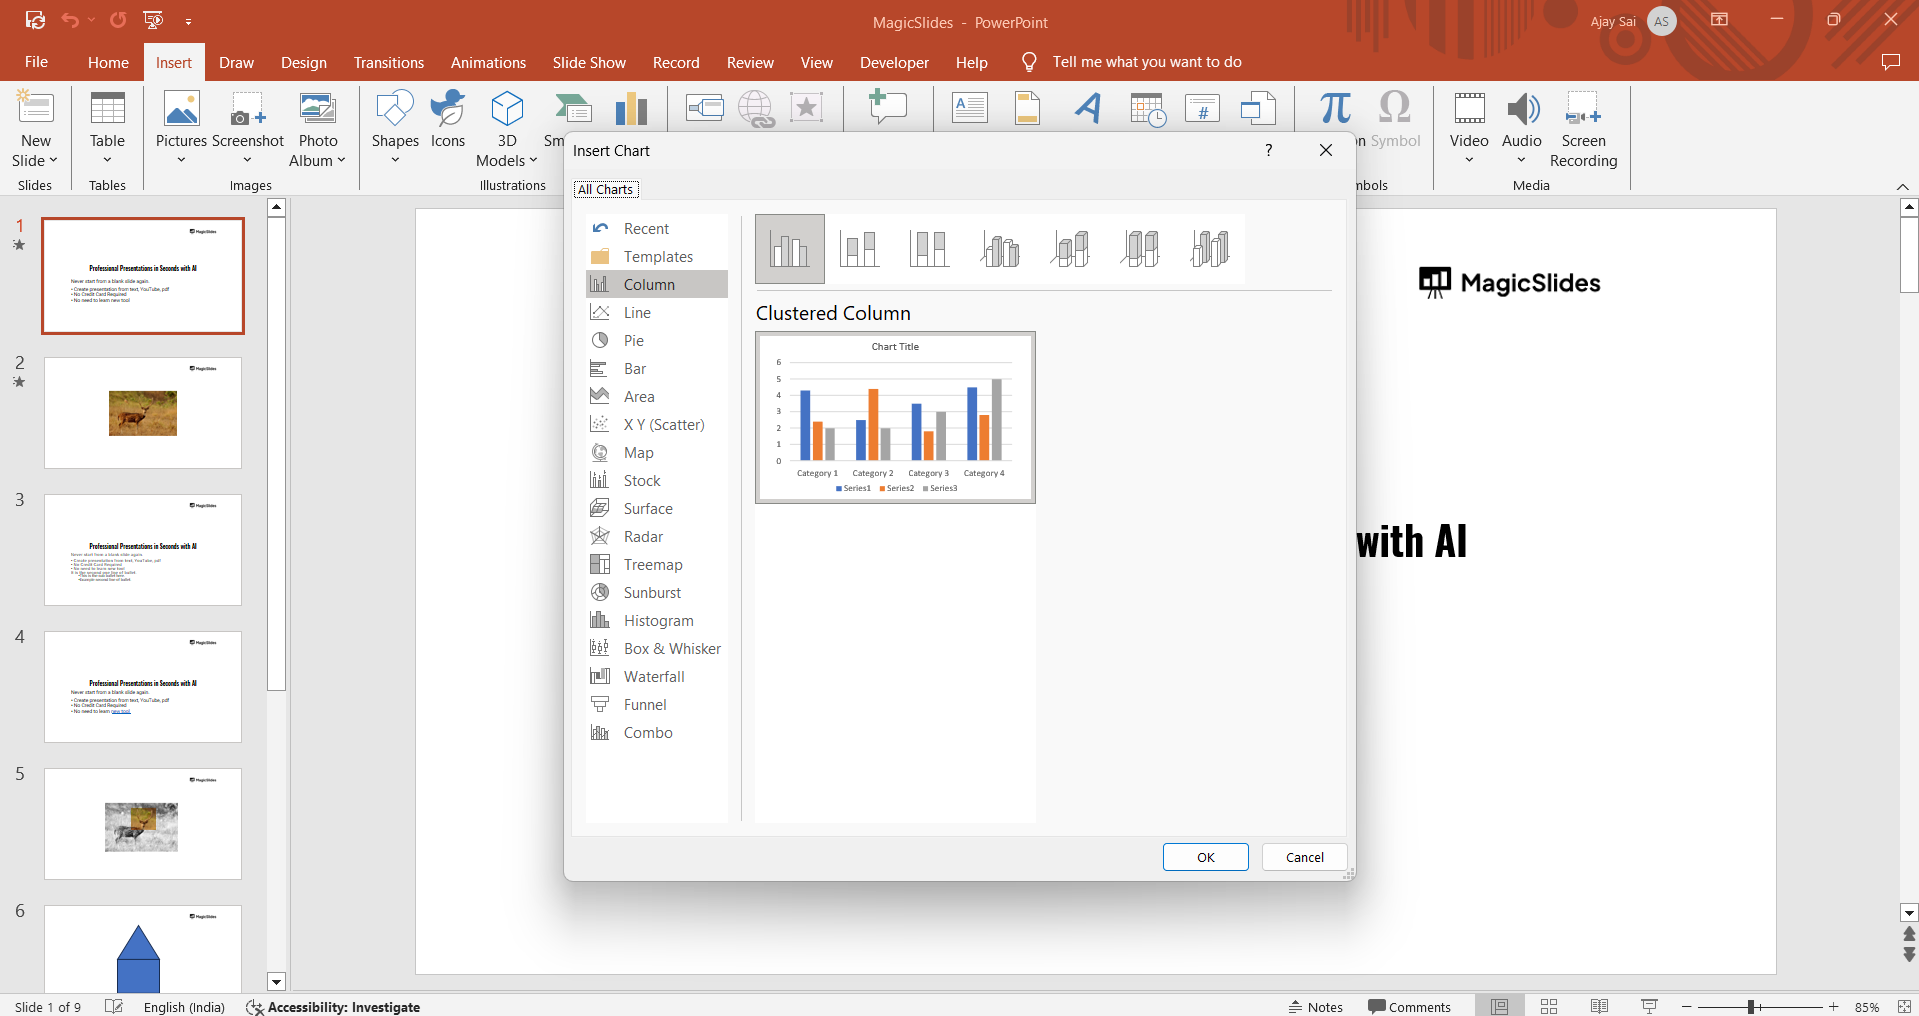Image resolution: width=1919 pixels, height=1016 pixels.
Task: Select slide 3 thumbnail
Action: click(x=143, y=549)
